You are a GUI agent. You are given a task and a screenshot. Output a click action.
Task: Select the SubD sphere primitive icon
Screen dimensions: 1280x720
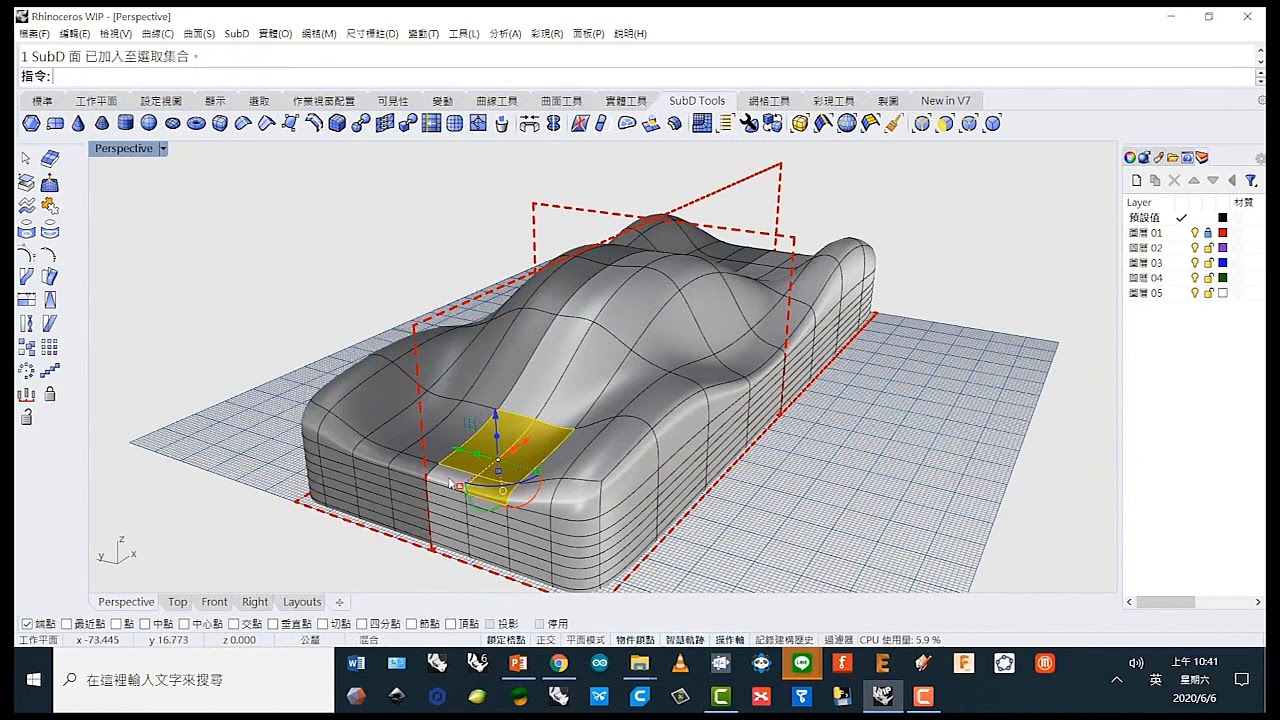click(149, 123)
